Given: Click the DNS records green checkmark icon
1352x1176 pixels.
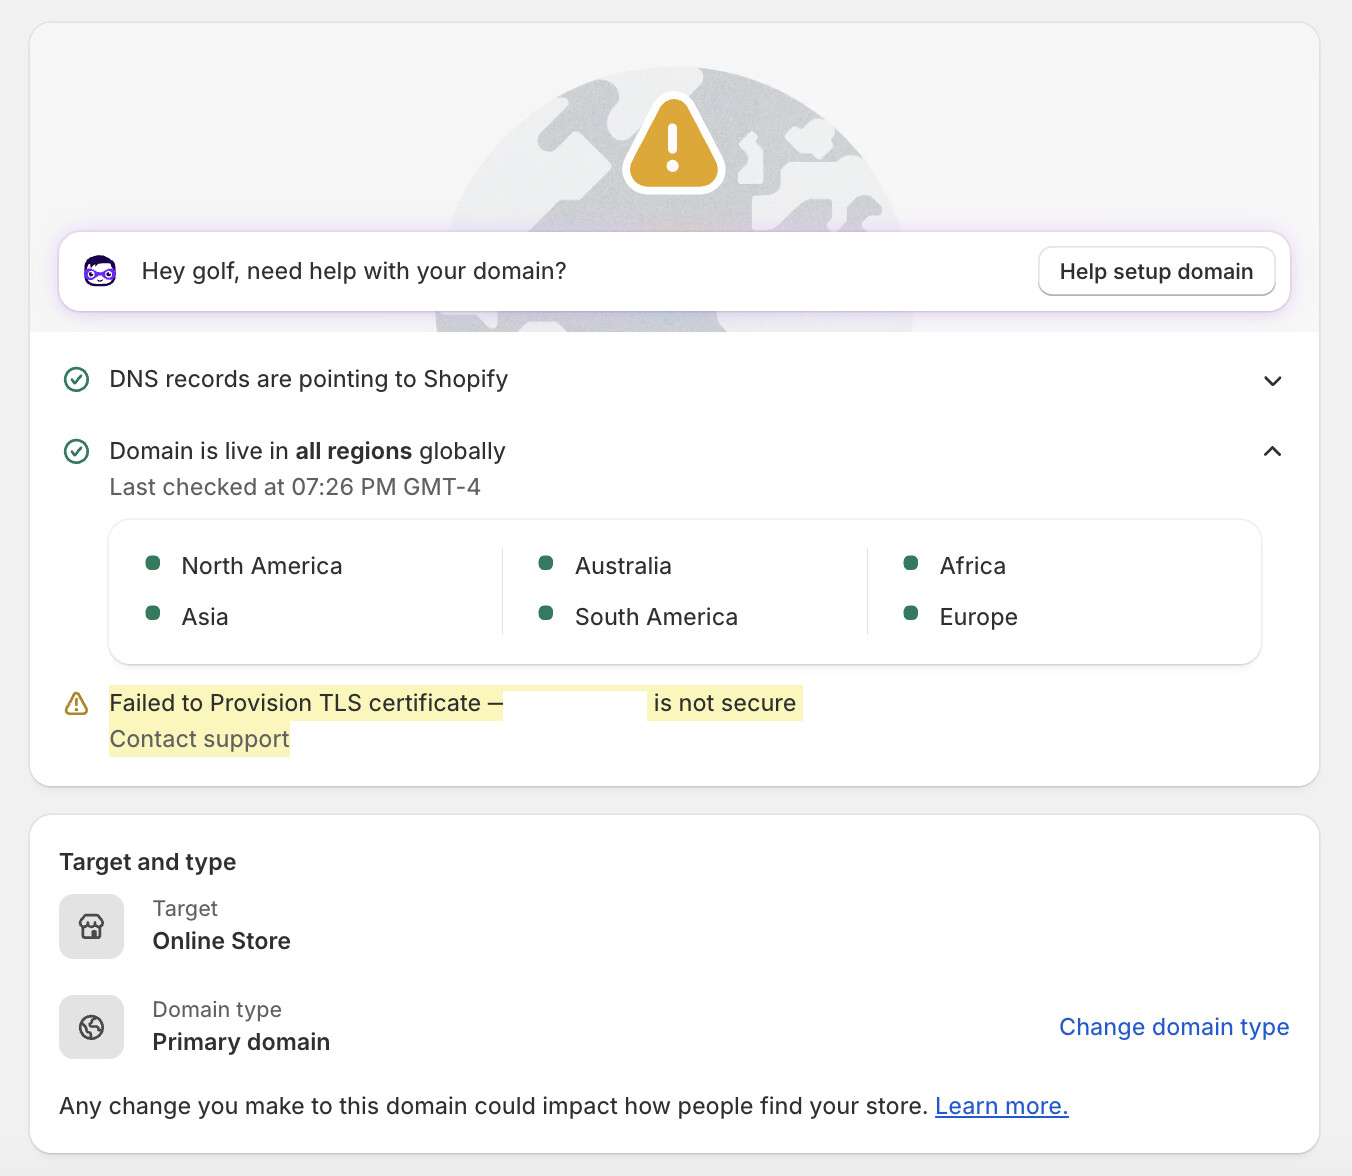Looking at the screenshot, I should coord(77,380).
